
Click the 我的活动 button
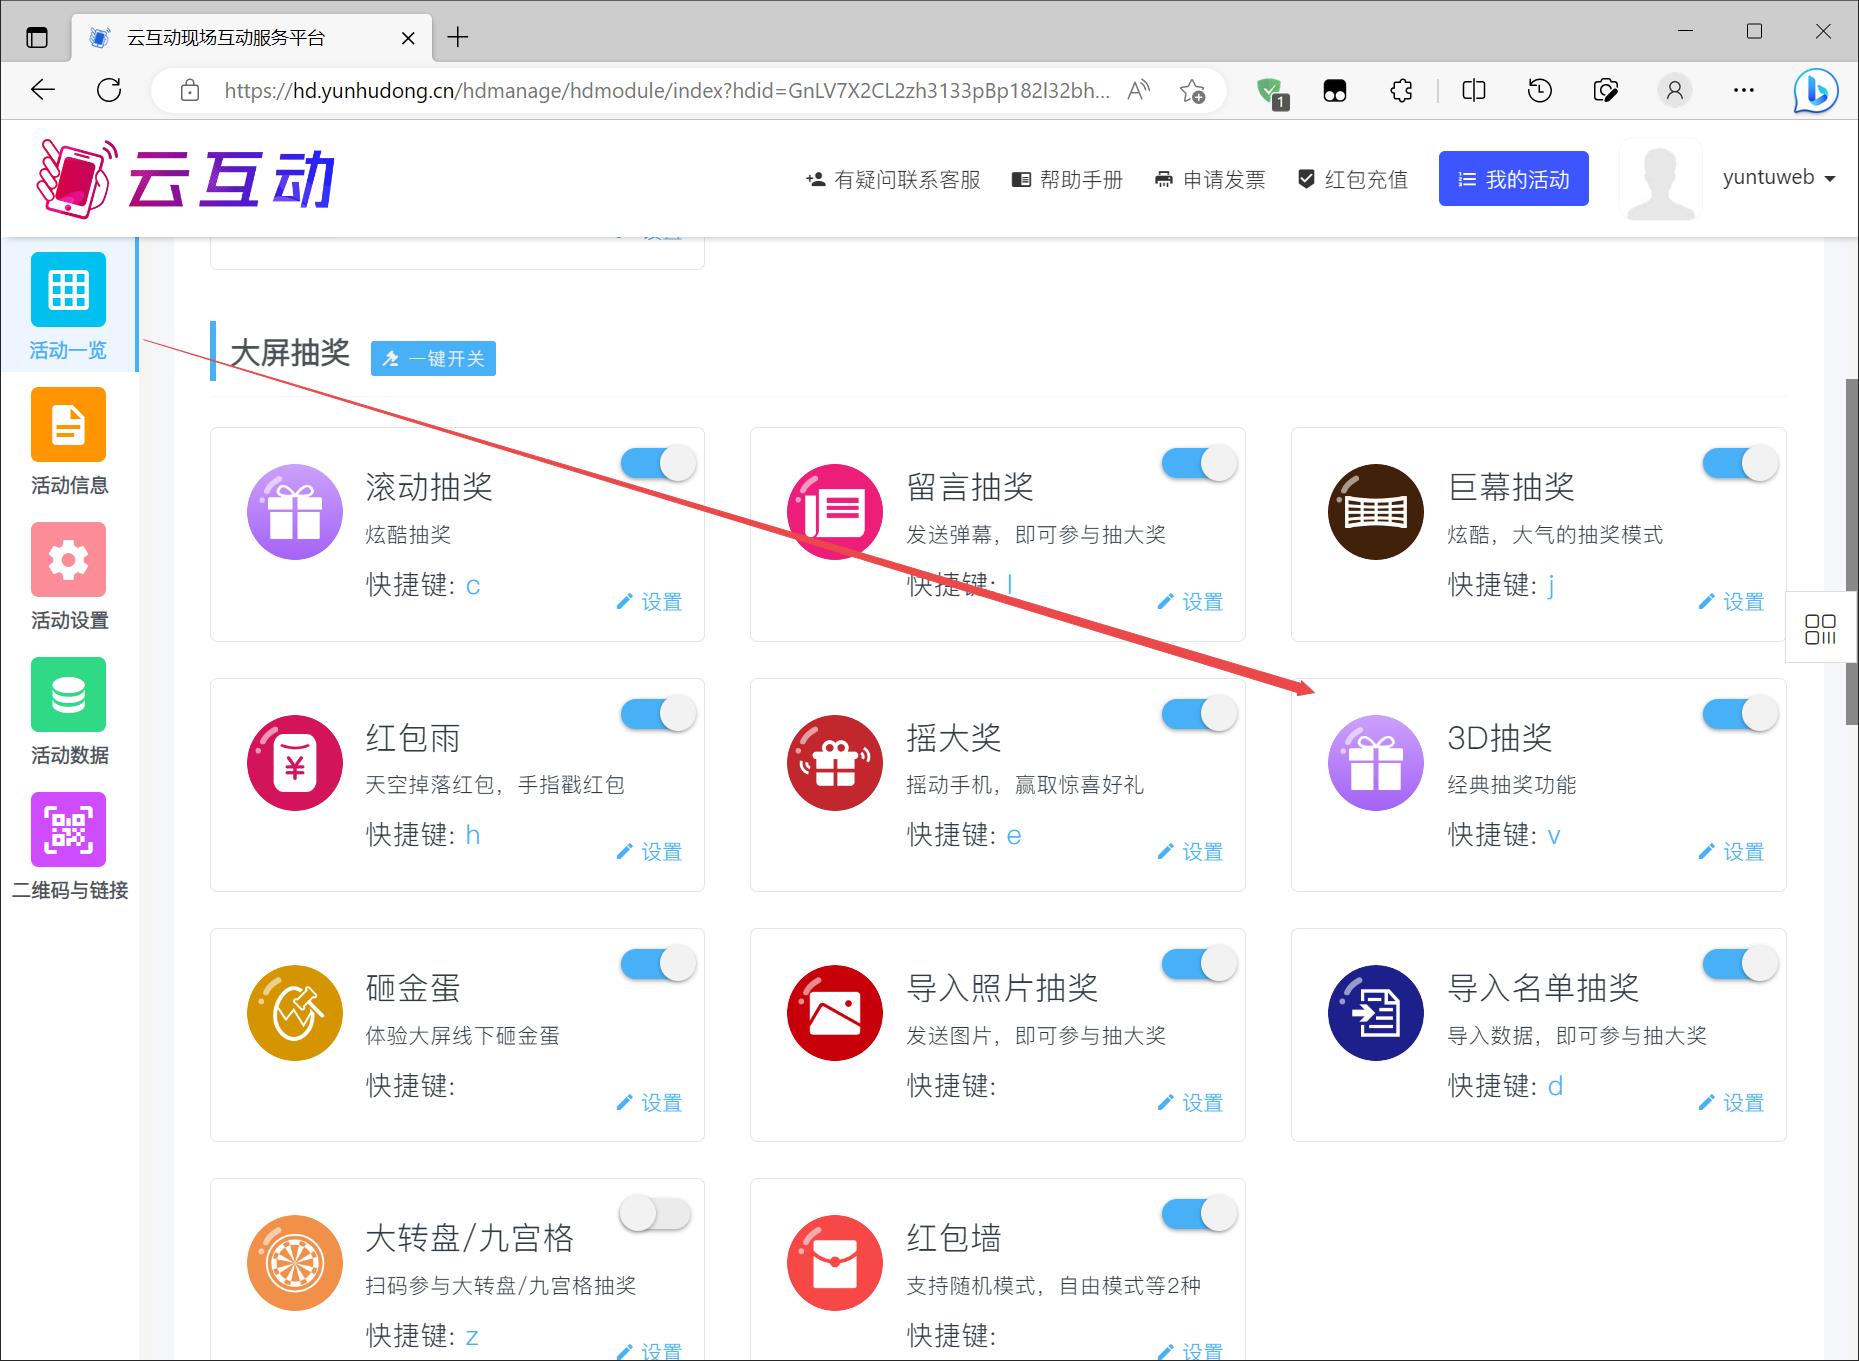pos(1513,180)
